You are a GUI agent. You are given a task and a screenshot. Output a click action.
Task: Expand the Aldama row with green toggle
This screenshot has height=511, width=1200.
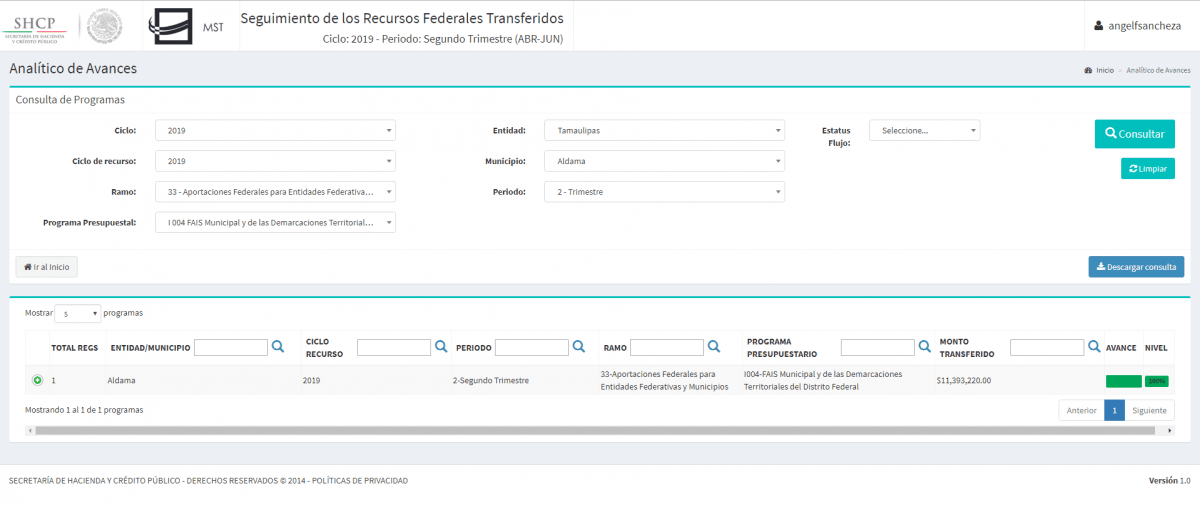37,380
